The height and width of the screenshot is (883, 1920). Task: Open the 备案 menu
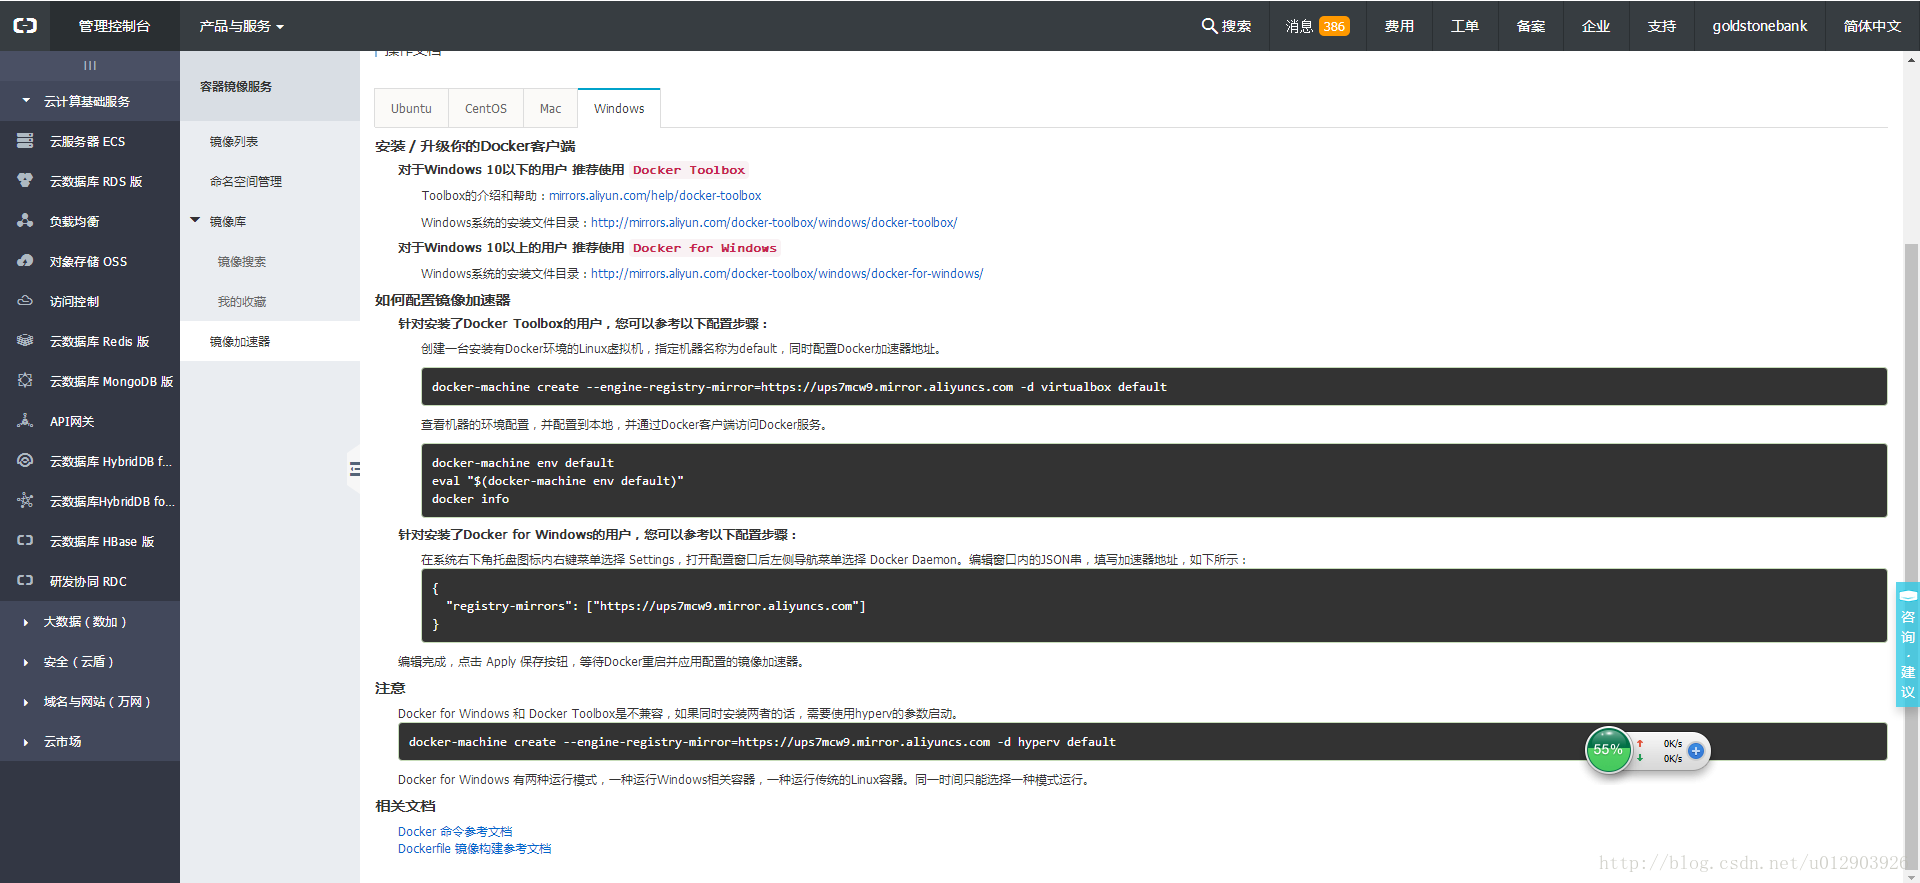(1531, 26)
